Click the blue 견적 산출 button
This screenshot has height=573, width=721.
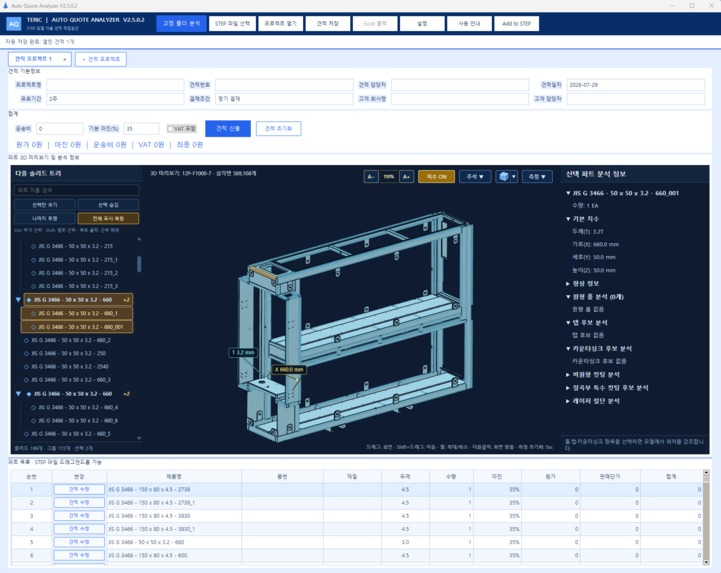pyautogui.click(x=228, y=129)
